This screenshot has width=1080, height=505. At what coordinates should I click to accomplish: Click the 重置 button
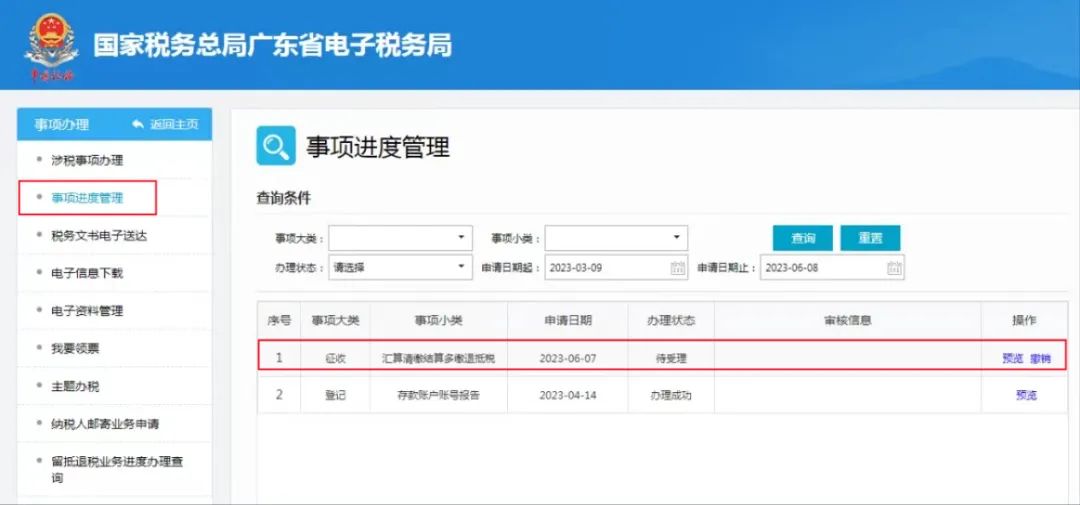click(x=870, y=238)
